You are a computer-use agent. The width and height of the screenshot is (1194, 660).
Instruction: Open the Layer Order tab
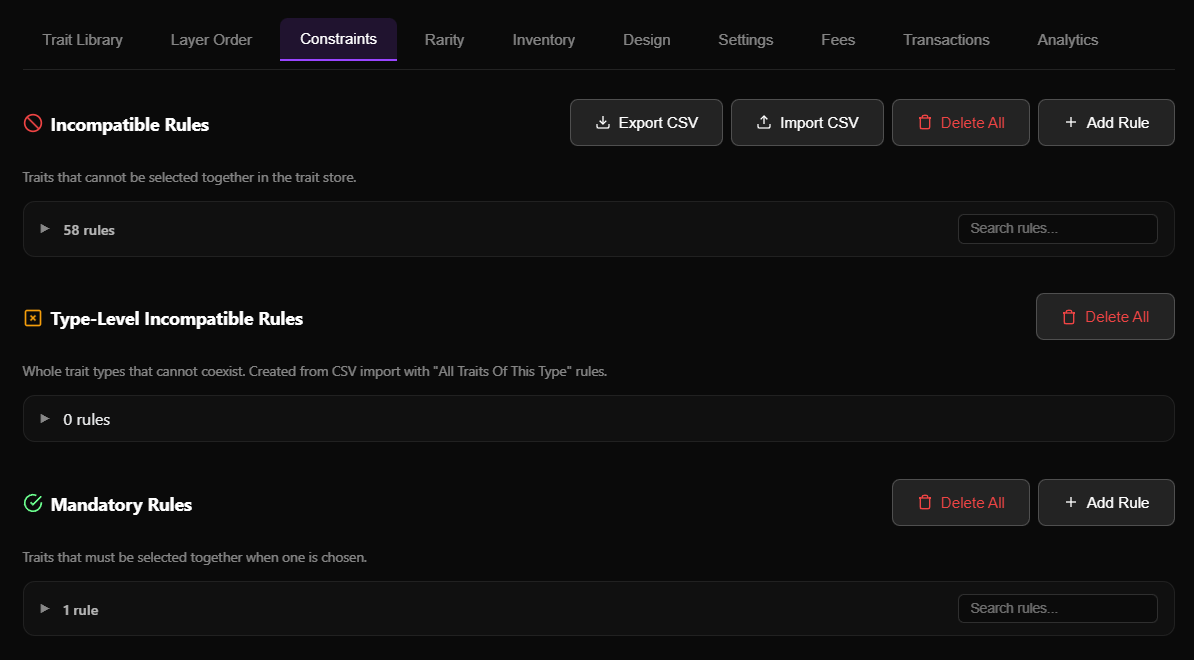211,40
